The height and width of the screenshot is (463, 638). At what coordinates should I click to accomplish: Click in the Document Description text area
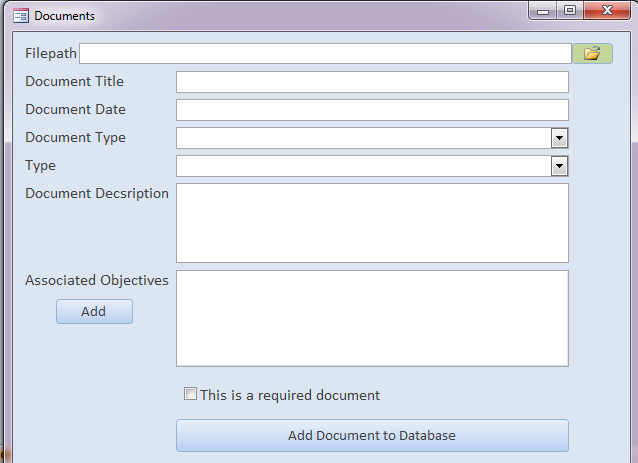[x=372, y=222]
